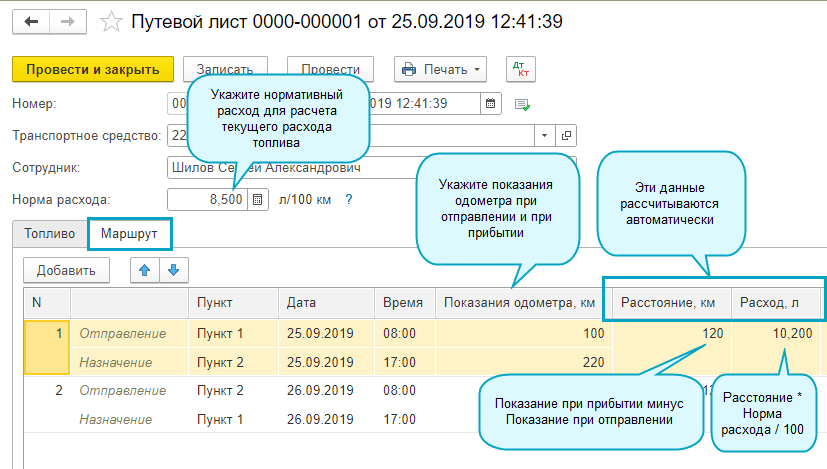Open Дт/Кт accounting entries view
This screenshot has height=469, width=827.
pyautogui.click(x=521, y=69)
